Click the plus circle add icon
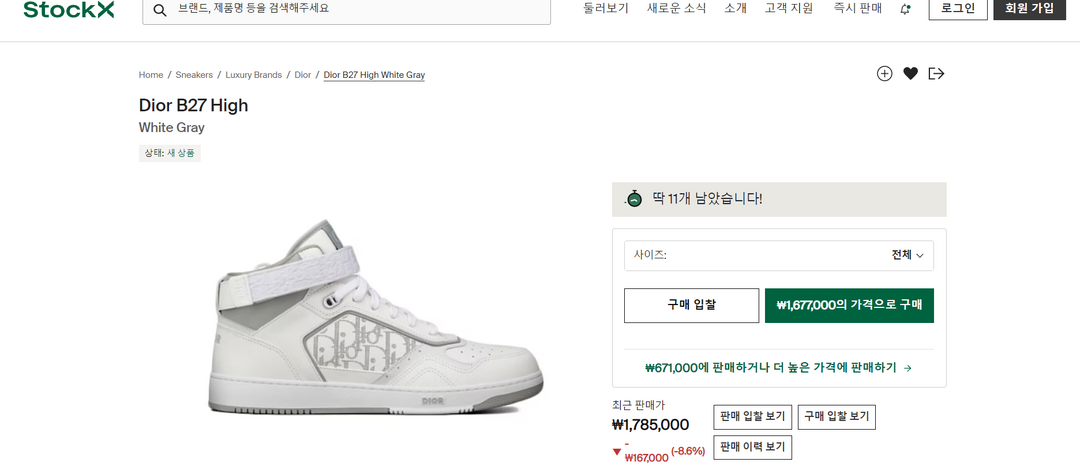Image resolution: width=1080 pixels, height=466 pixels. point(884,73)
